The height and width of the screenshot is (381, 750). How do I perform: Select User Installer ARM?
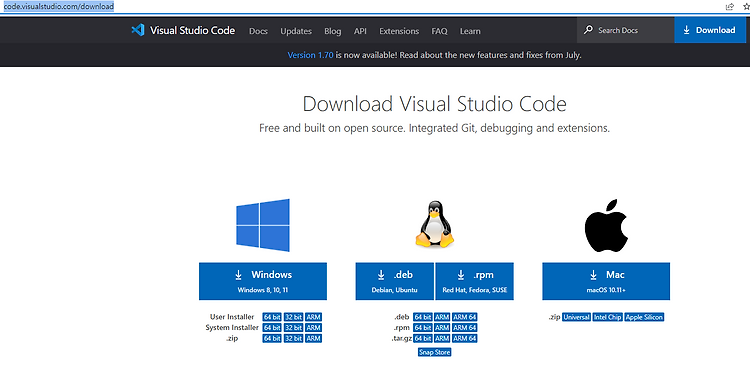point(314,317)
